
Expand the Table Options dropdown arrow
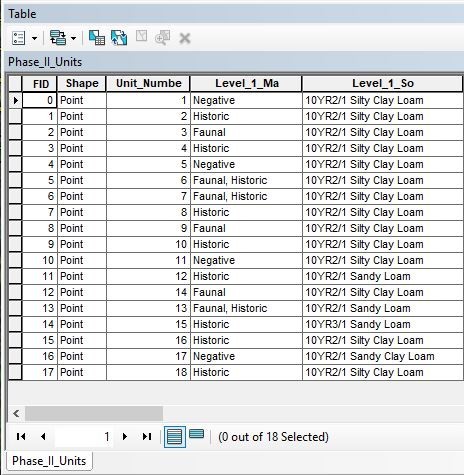34,38
